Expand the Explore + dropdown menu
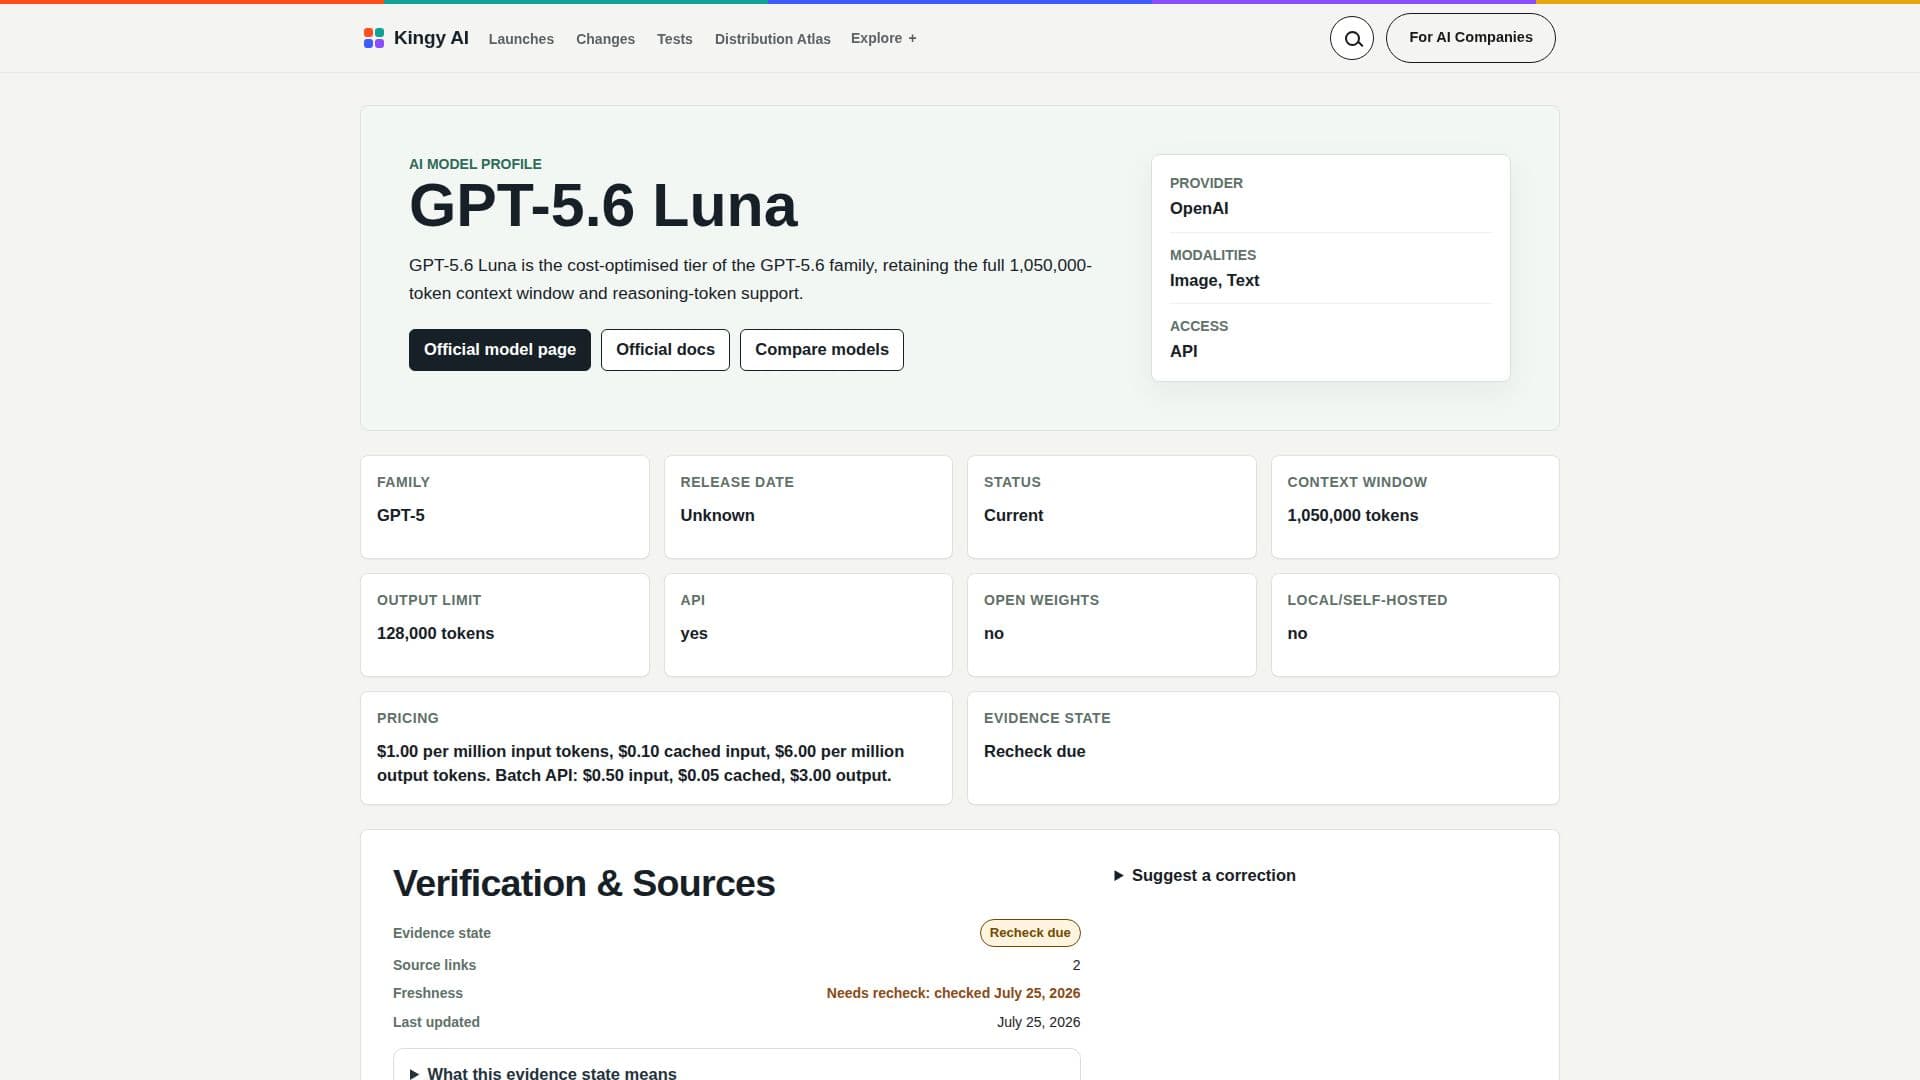1920x1080 pixels. [x=884, y=38]
